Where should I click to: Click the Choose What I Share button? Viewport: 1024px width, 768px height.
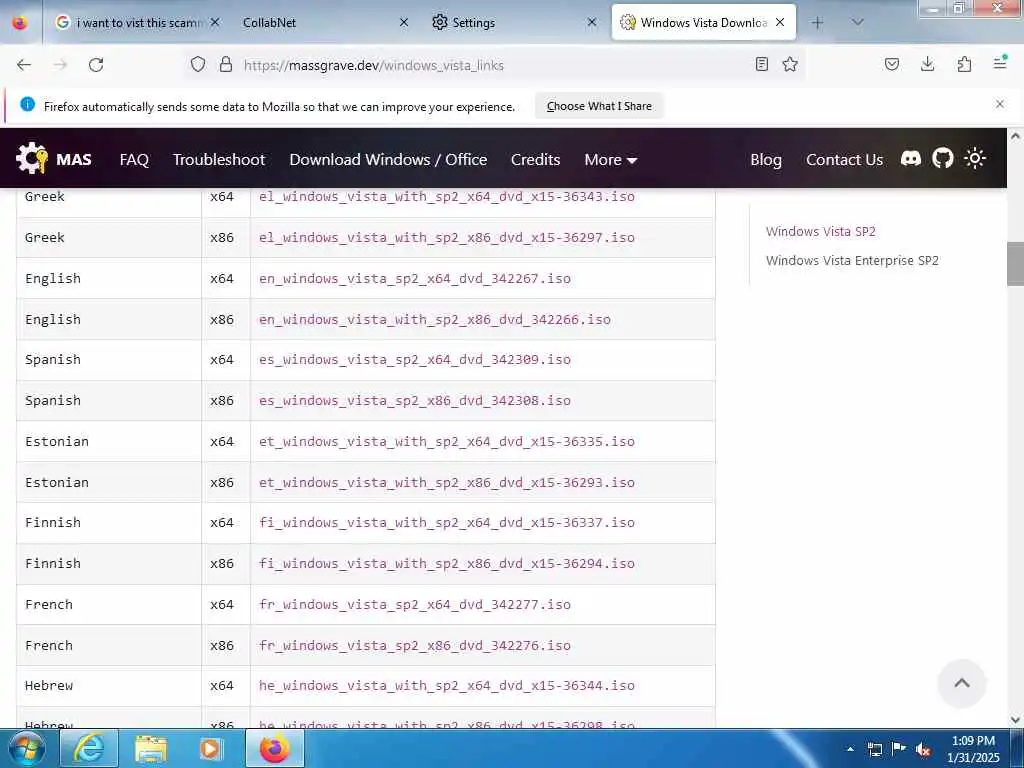(599, 106)
